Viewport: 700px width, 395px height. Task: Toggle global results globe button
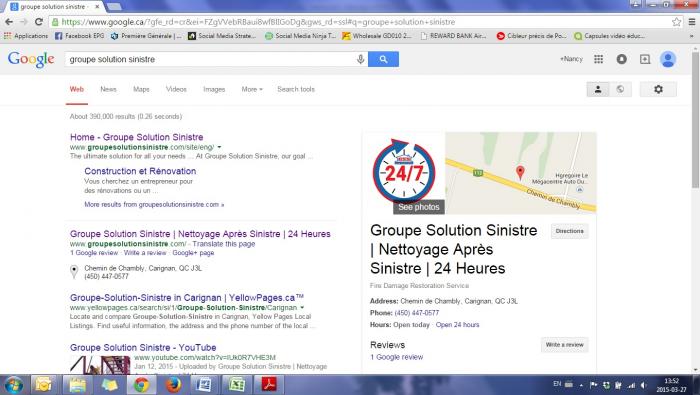coord(620,89)
